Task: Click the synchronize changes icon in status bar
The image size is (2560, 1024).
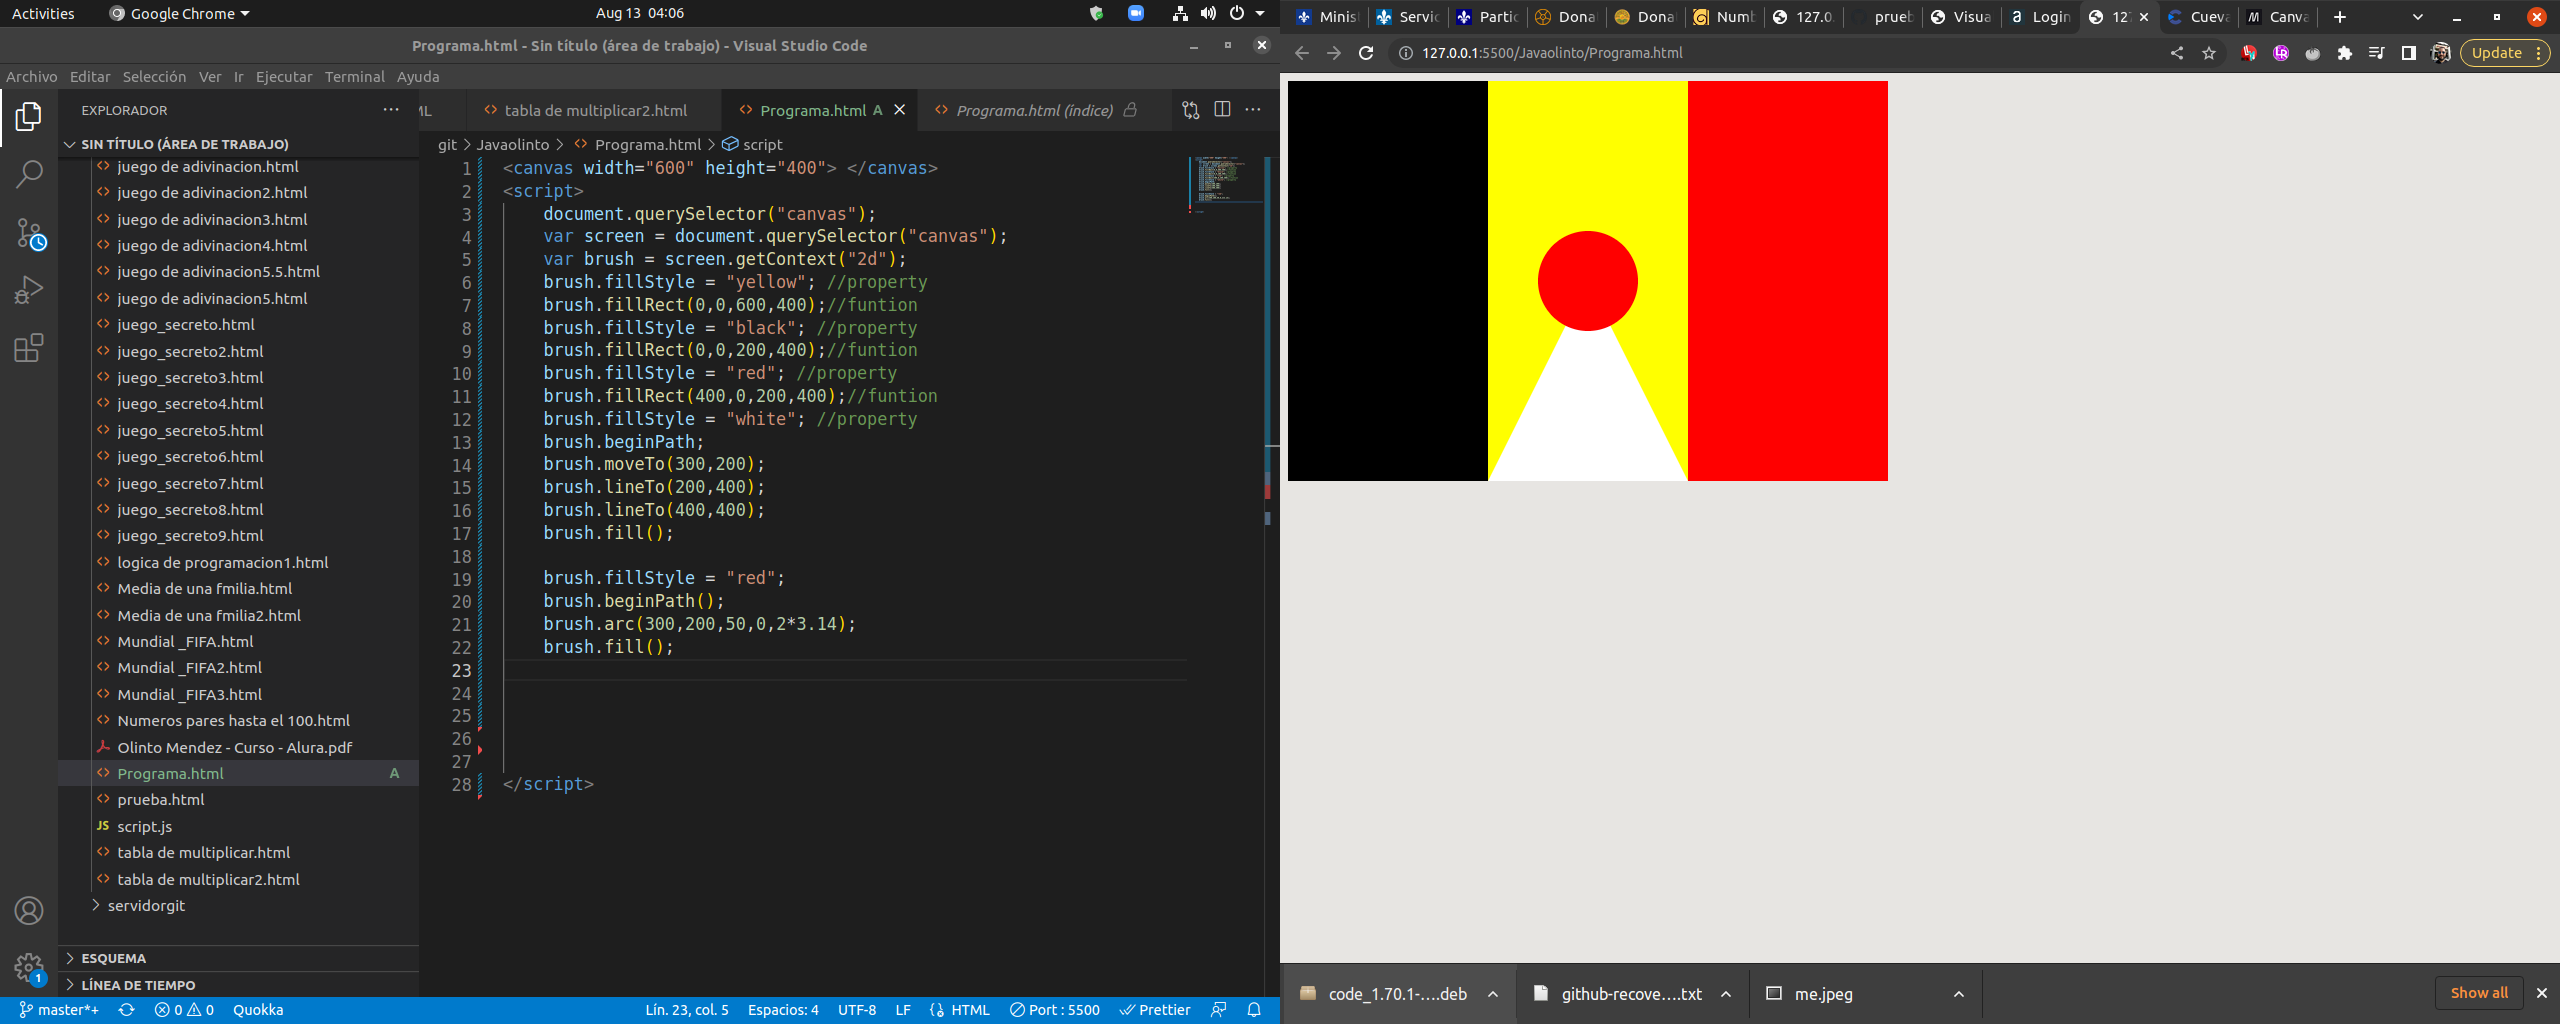Action: (126, 1010)
